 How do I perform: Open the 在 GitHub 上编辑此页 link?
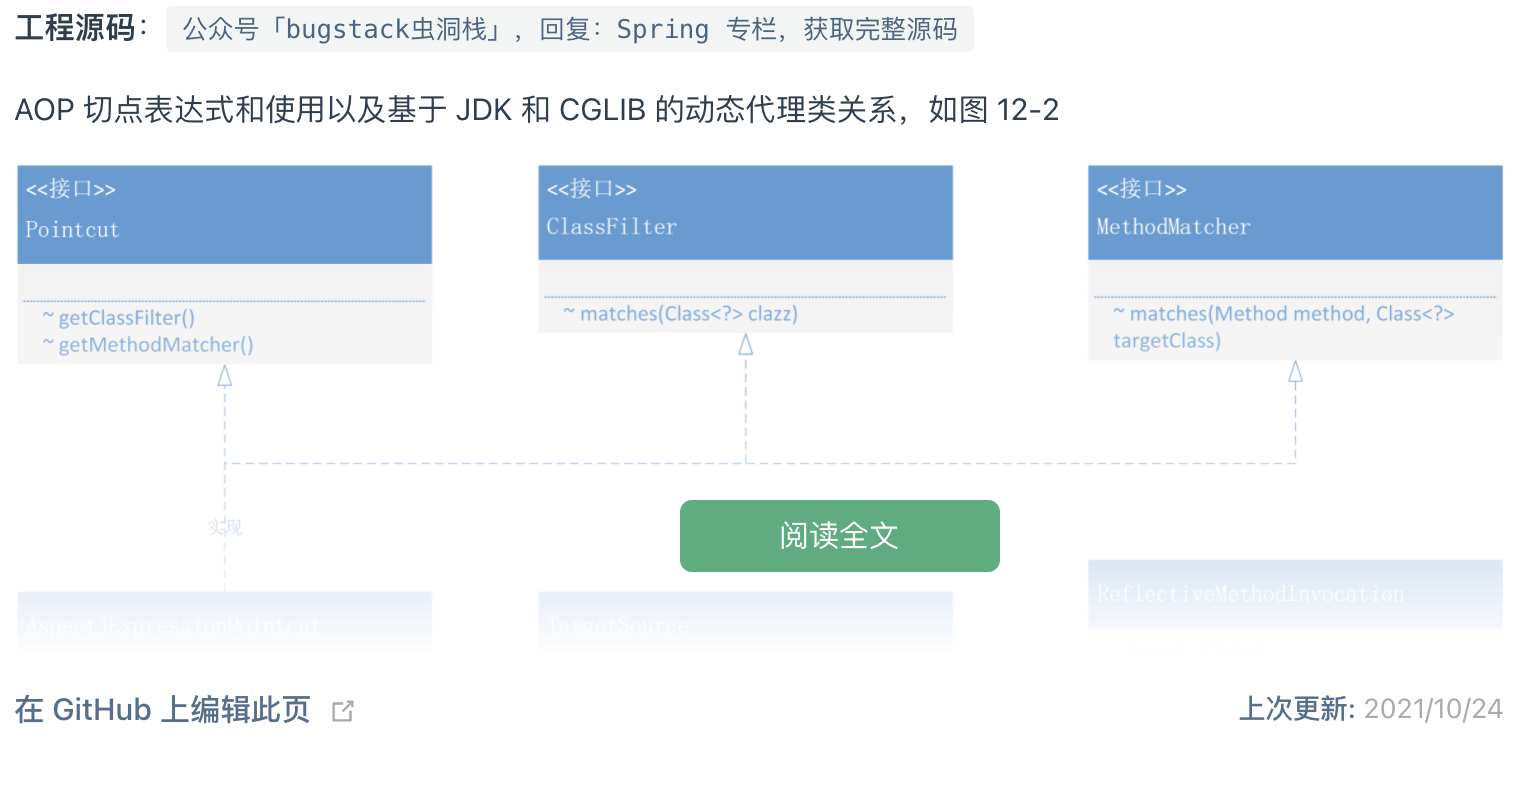tap(162, 710)
